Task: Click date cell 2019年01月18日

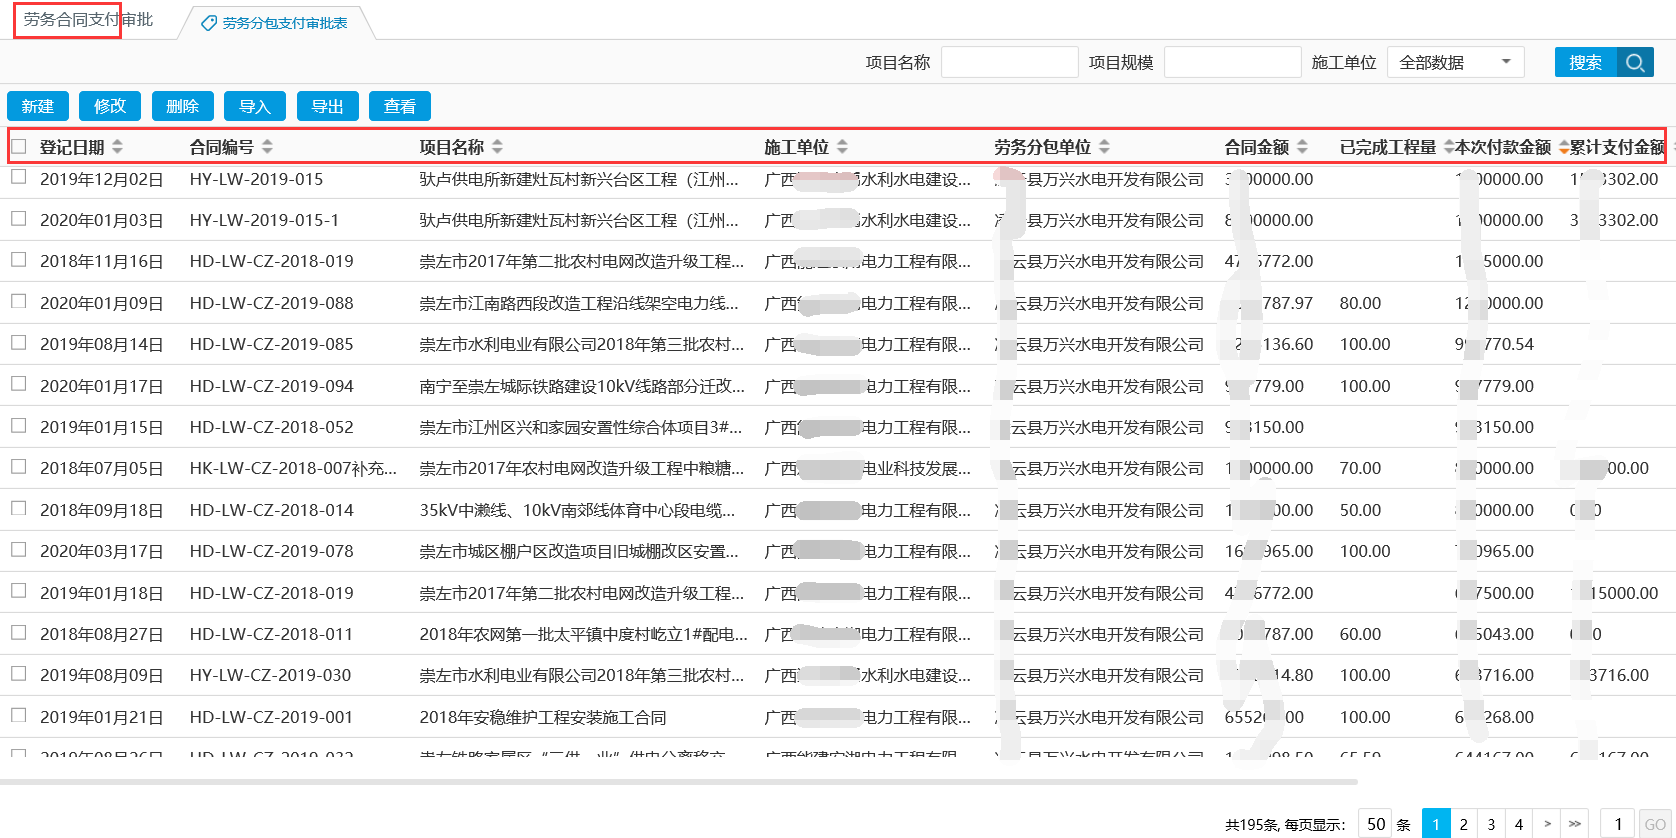Action: point(101,593)
